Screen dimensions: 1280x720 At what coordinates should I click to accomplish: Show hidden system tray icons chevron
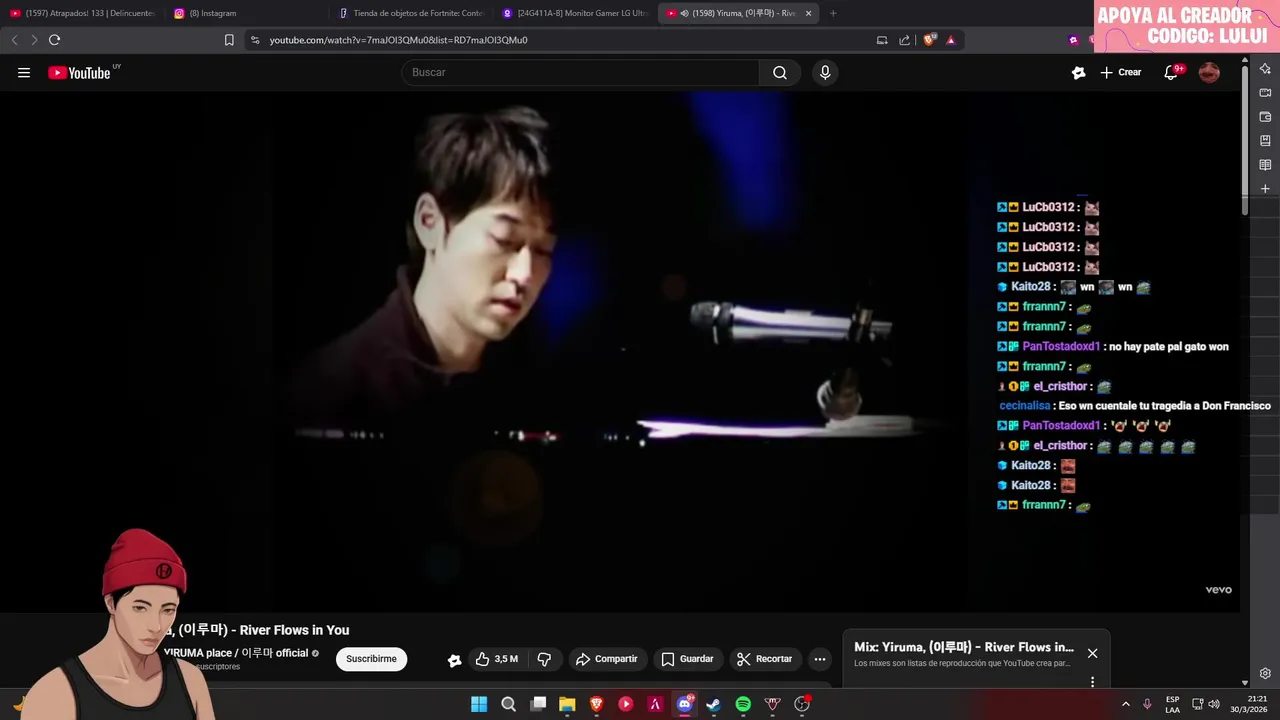point(1125,704)
